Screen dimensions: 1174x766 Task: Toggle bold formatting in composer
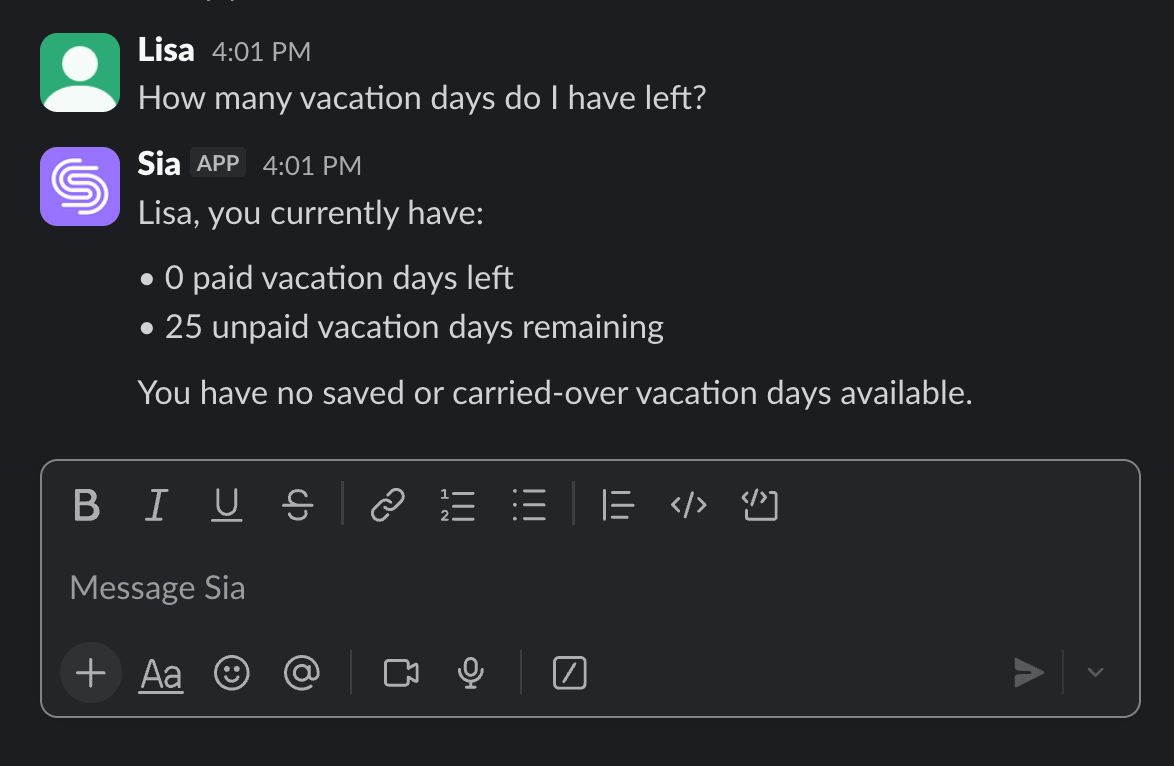click(87, 506)
